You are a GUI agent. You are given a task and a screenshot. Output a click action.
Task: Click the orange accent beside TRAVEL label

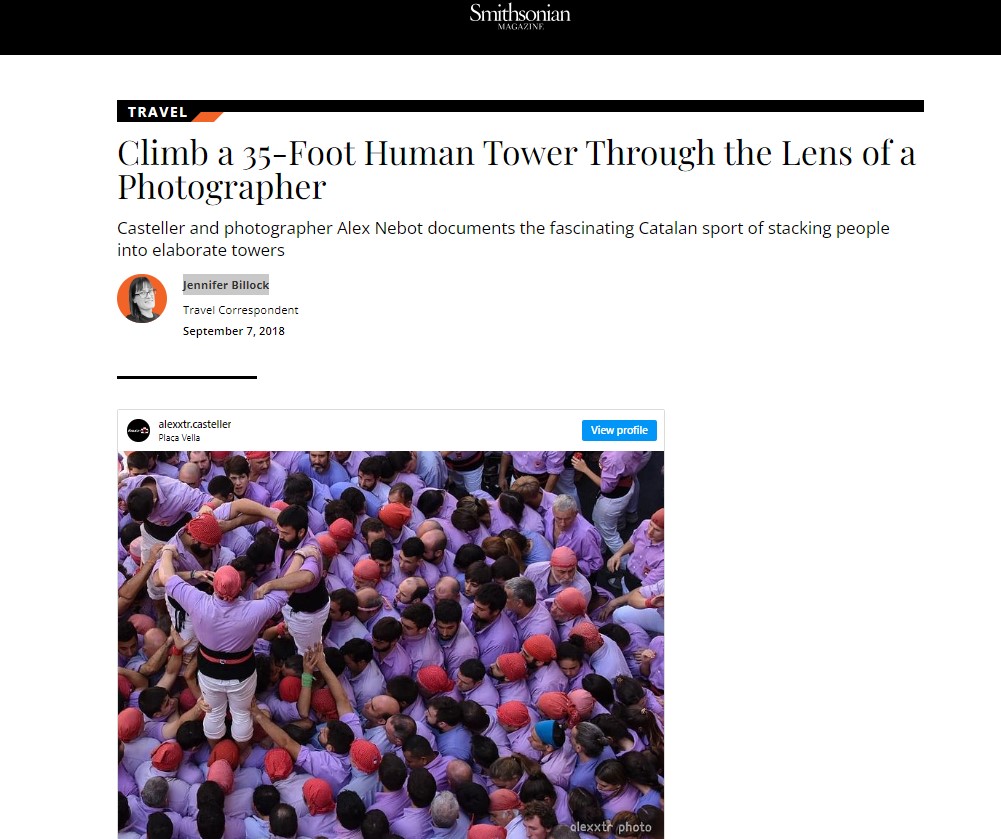click(207, 116)
